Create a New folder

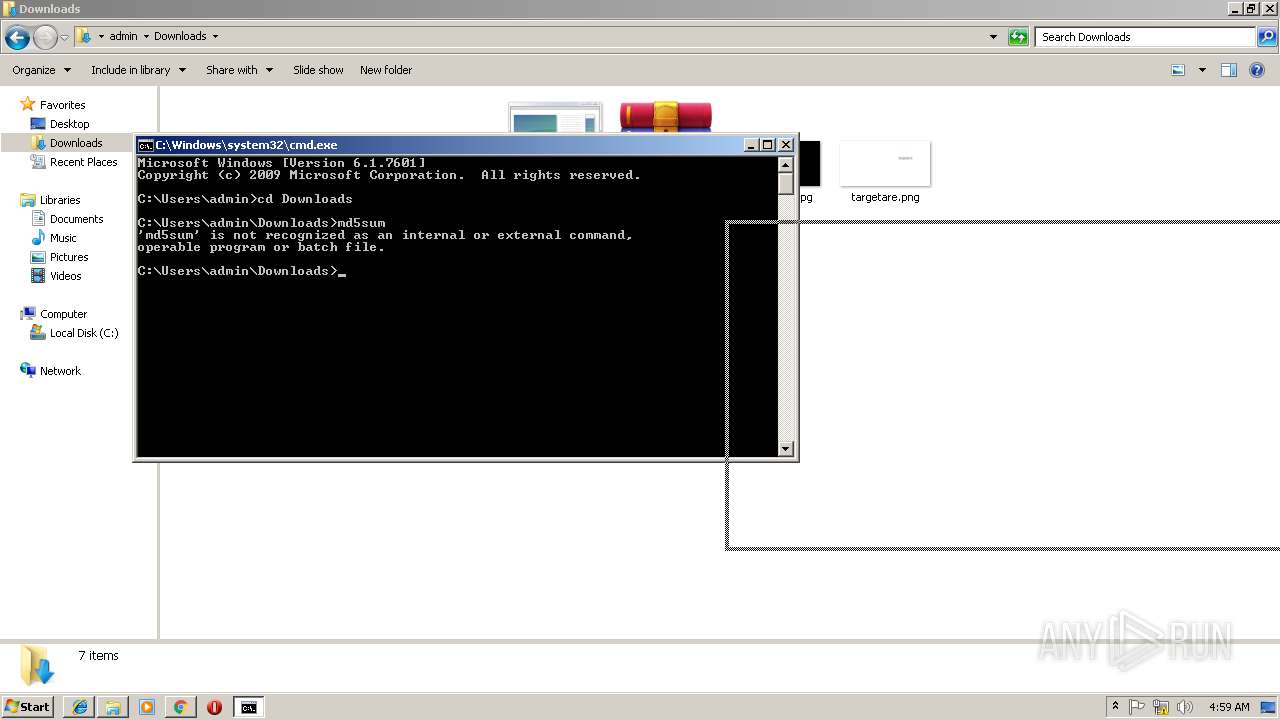(386, 70)
